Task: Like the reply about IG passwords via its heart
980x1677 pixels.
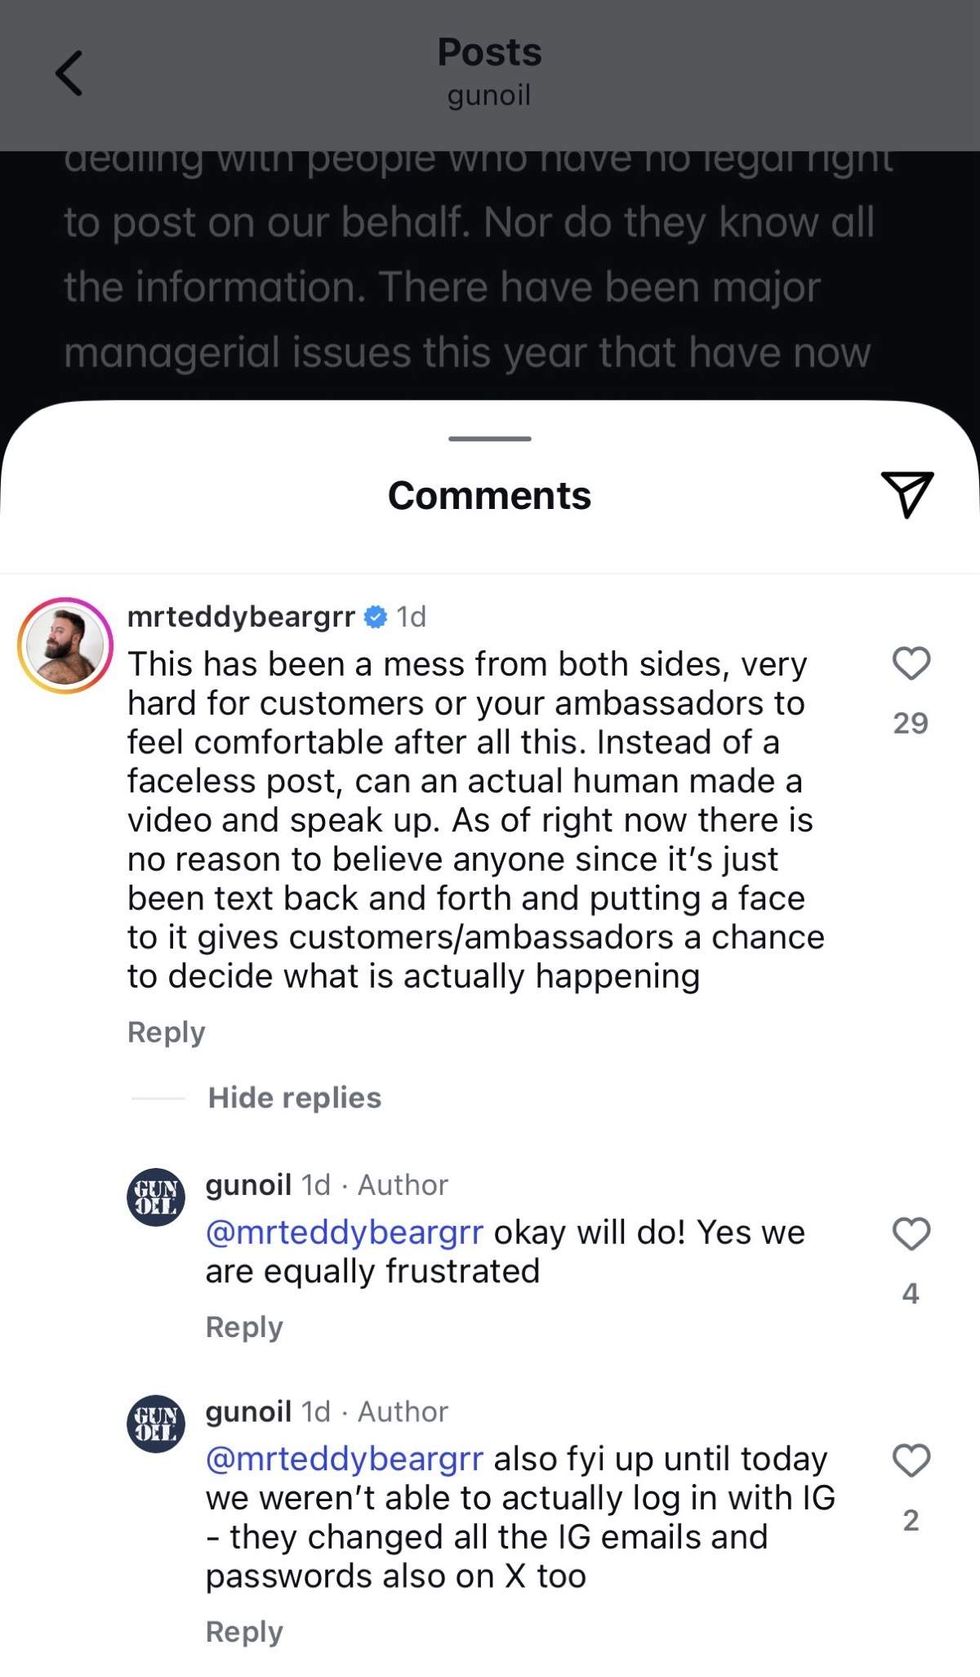Action: pyautogui.click(x=911, y=1461)
